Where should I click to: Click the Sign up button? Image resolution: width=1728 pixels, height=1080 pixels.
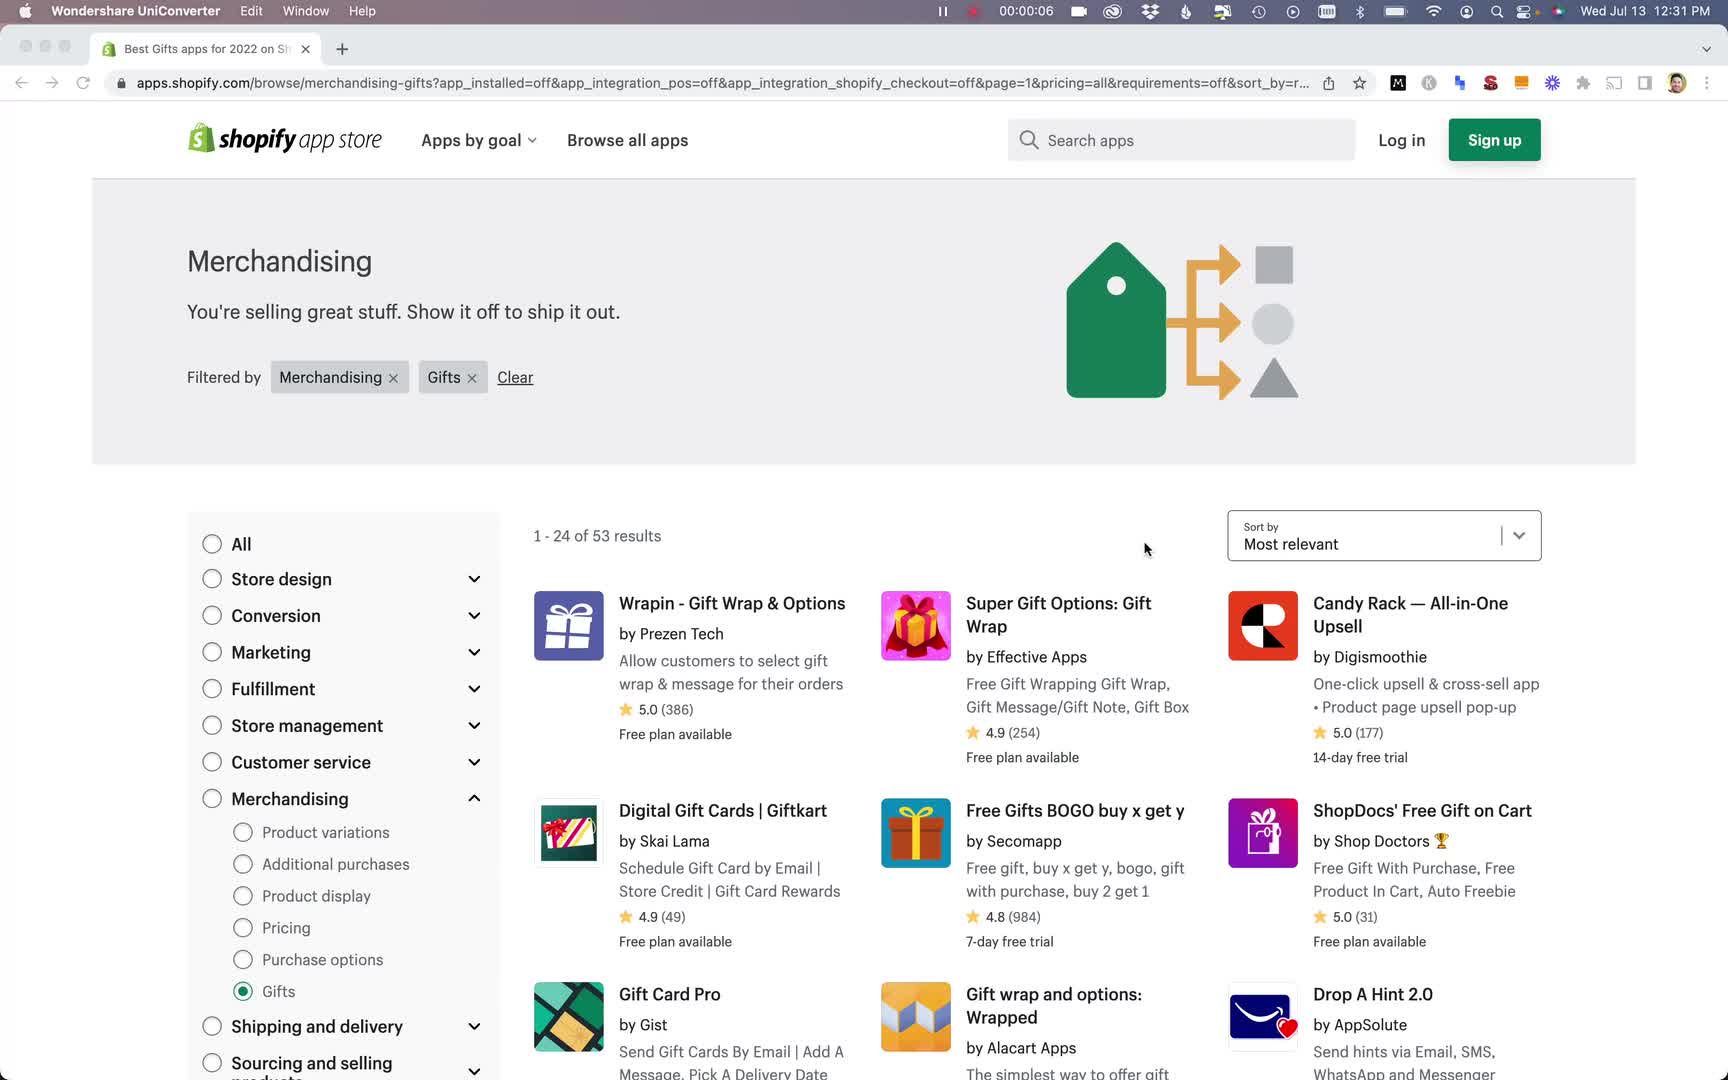pyautogui.click(x=1494, y=140)
